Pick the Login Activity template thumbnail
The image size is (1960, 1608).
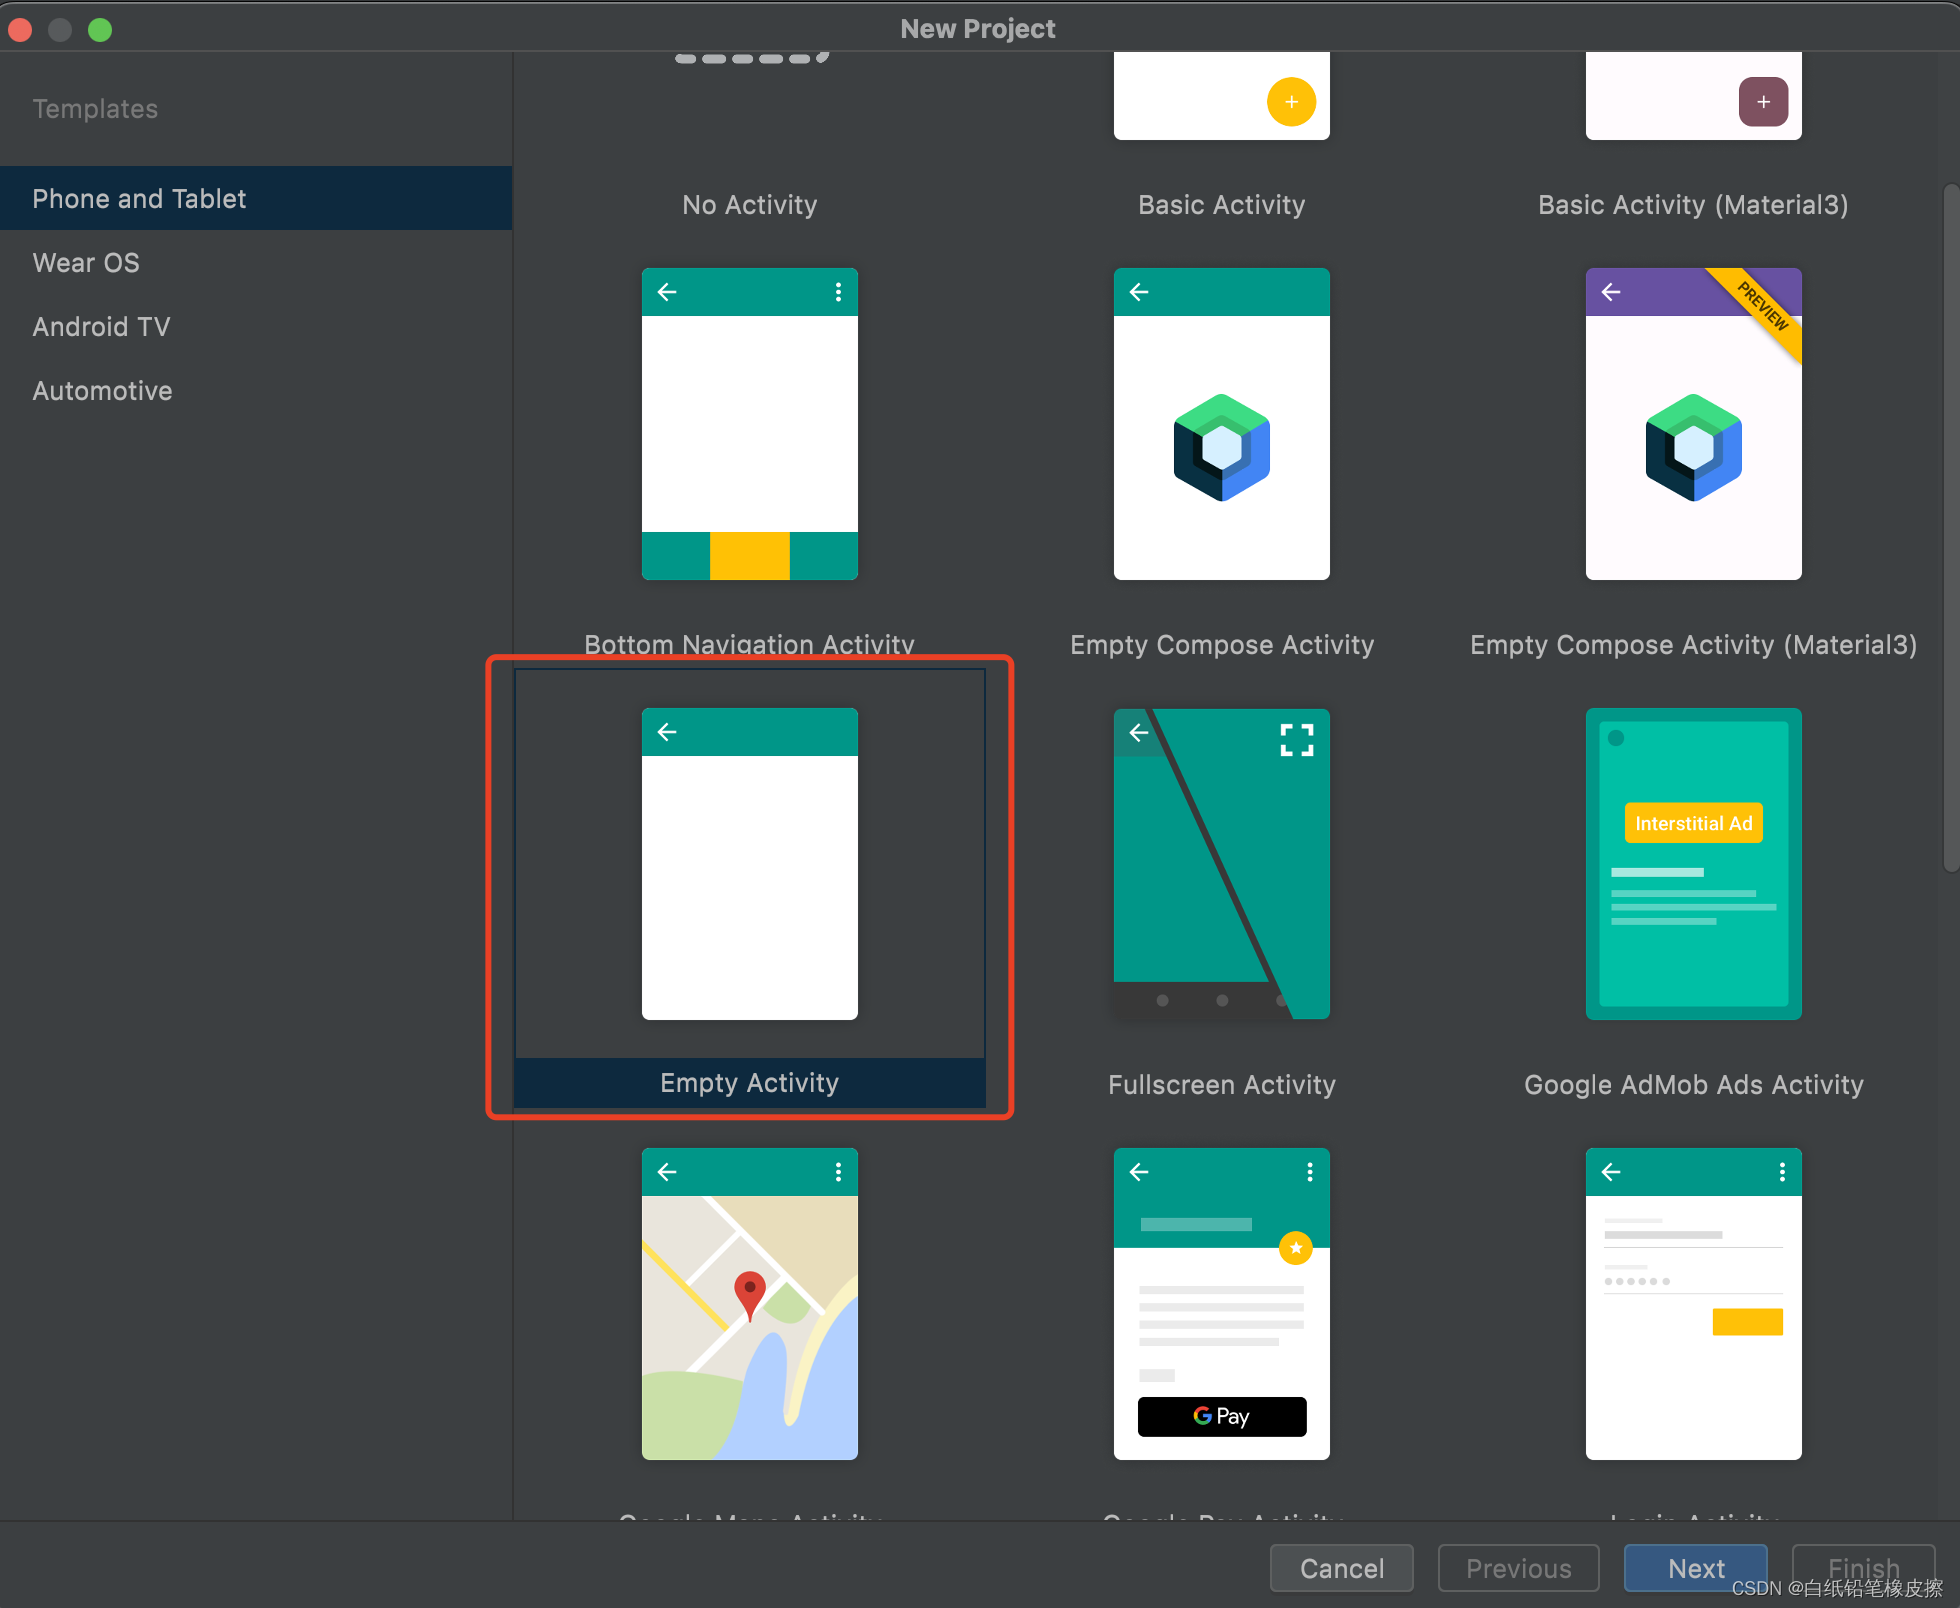click(1693, 1304)
